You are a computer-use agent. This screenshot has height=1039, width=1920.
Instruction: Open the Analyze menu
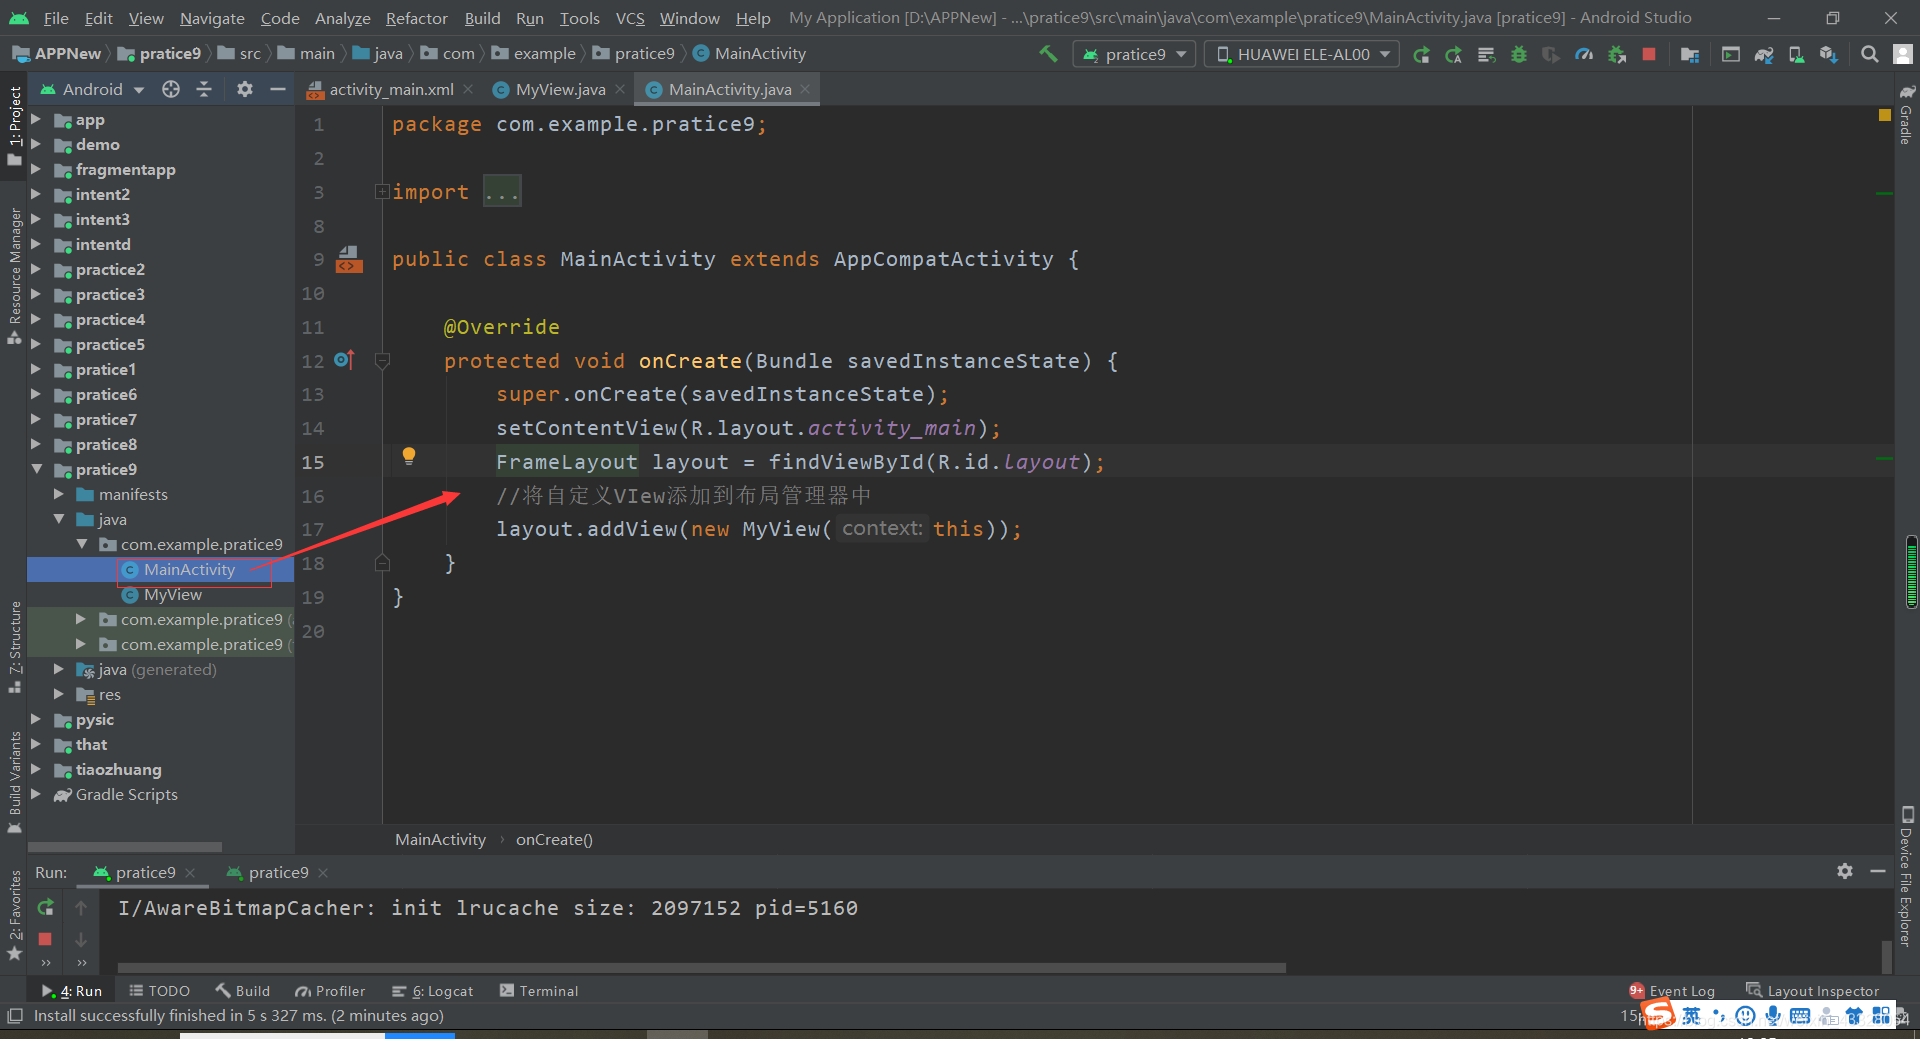342,18
